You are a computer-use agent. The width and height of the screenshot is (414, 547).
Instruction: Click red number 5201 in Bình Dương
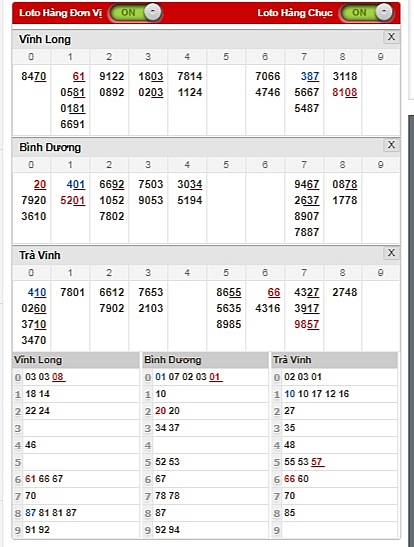click(73, 200)
